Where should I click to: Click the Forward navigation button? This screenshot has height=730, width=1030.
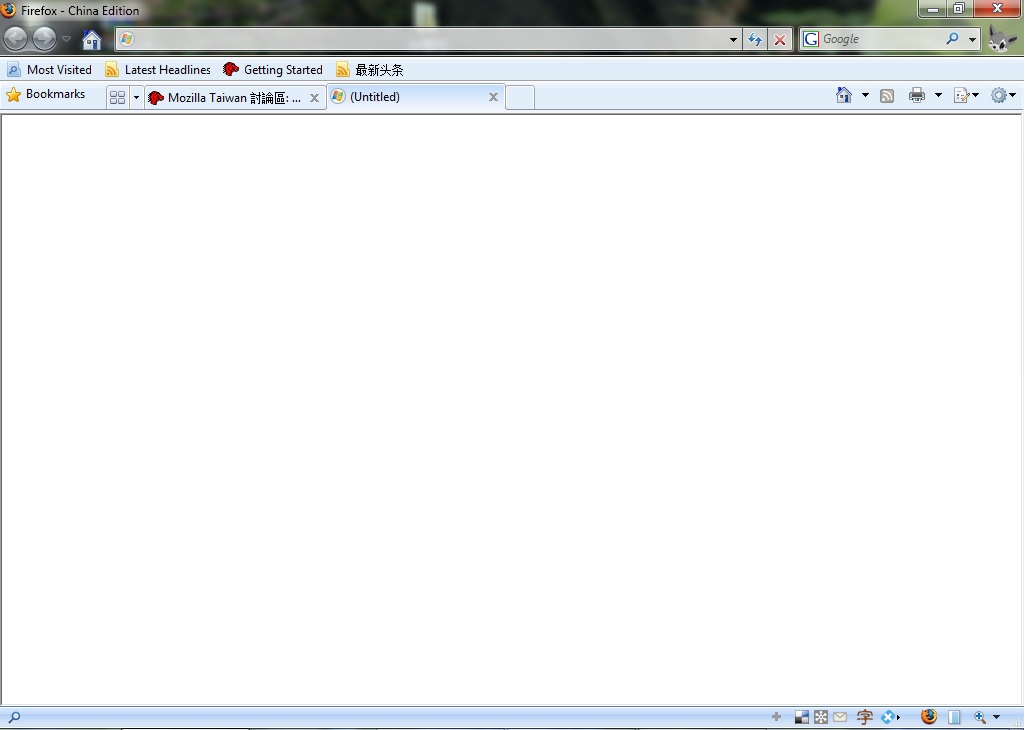tap(45, 39)
